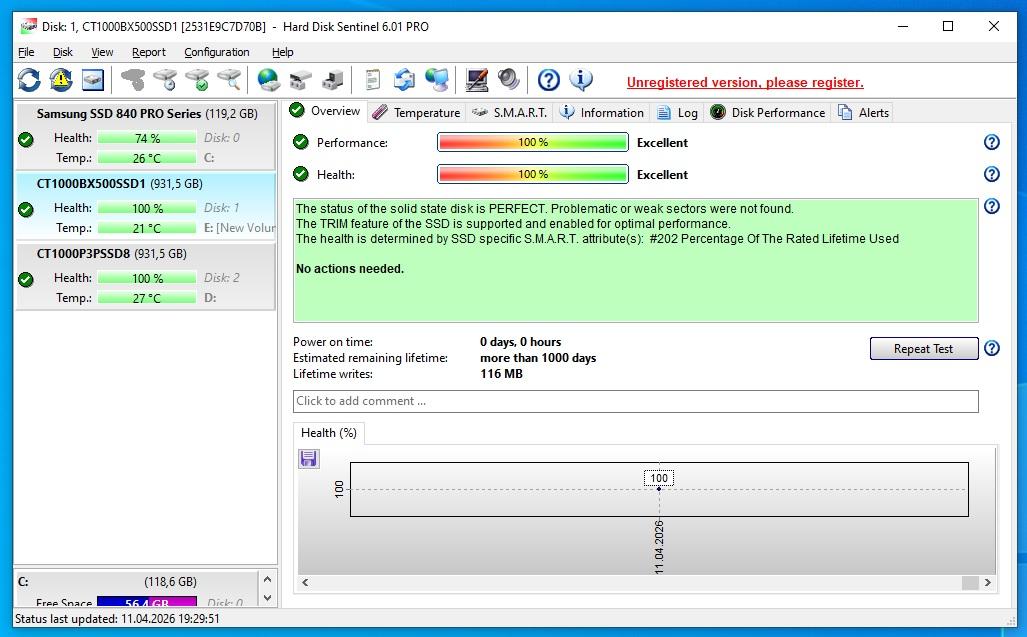Viewport: 1027px width, 637px height.
Task: Click the 'Click to add comment' field
Action: 635,401
